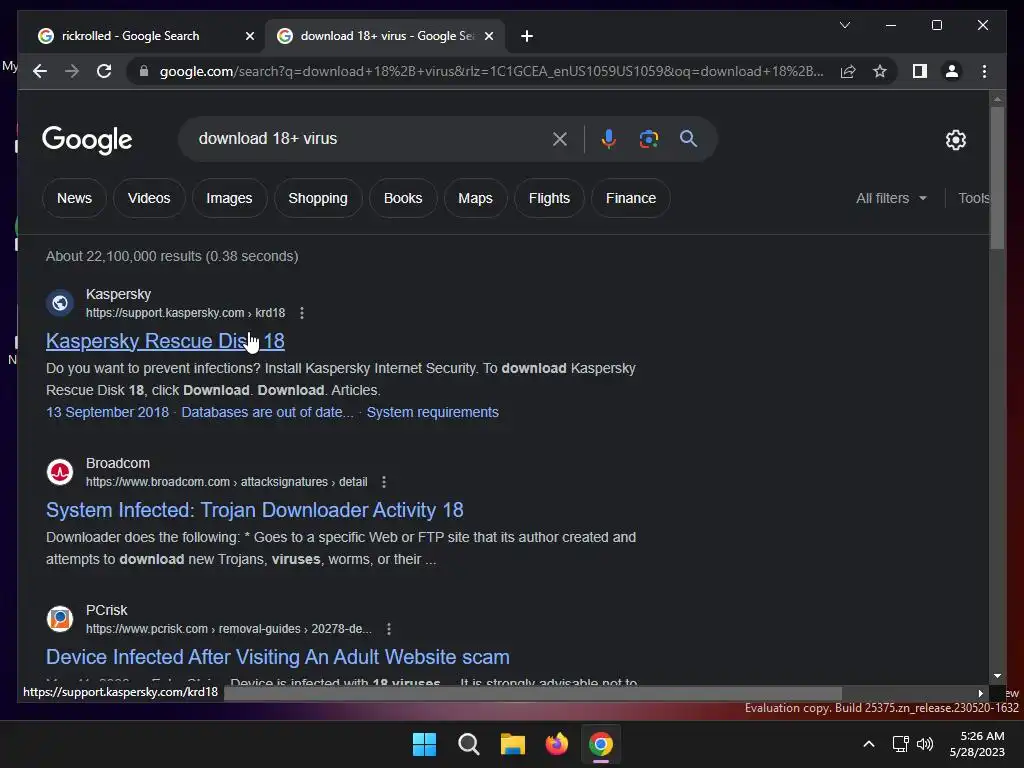Search by image with Lens icon
Image resolution: width=1024 pixels, height=768 pixels.
click(x=648, y=139)
